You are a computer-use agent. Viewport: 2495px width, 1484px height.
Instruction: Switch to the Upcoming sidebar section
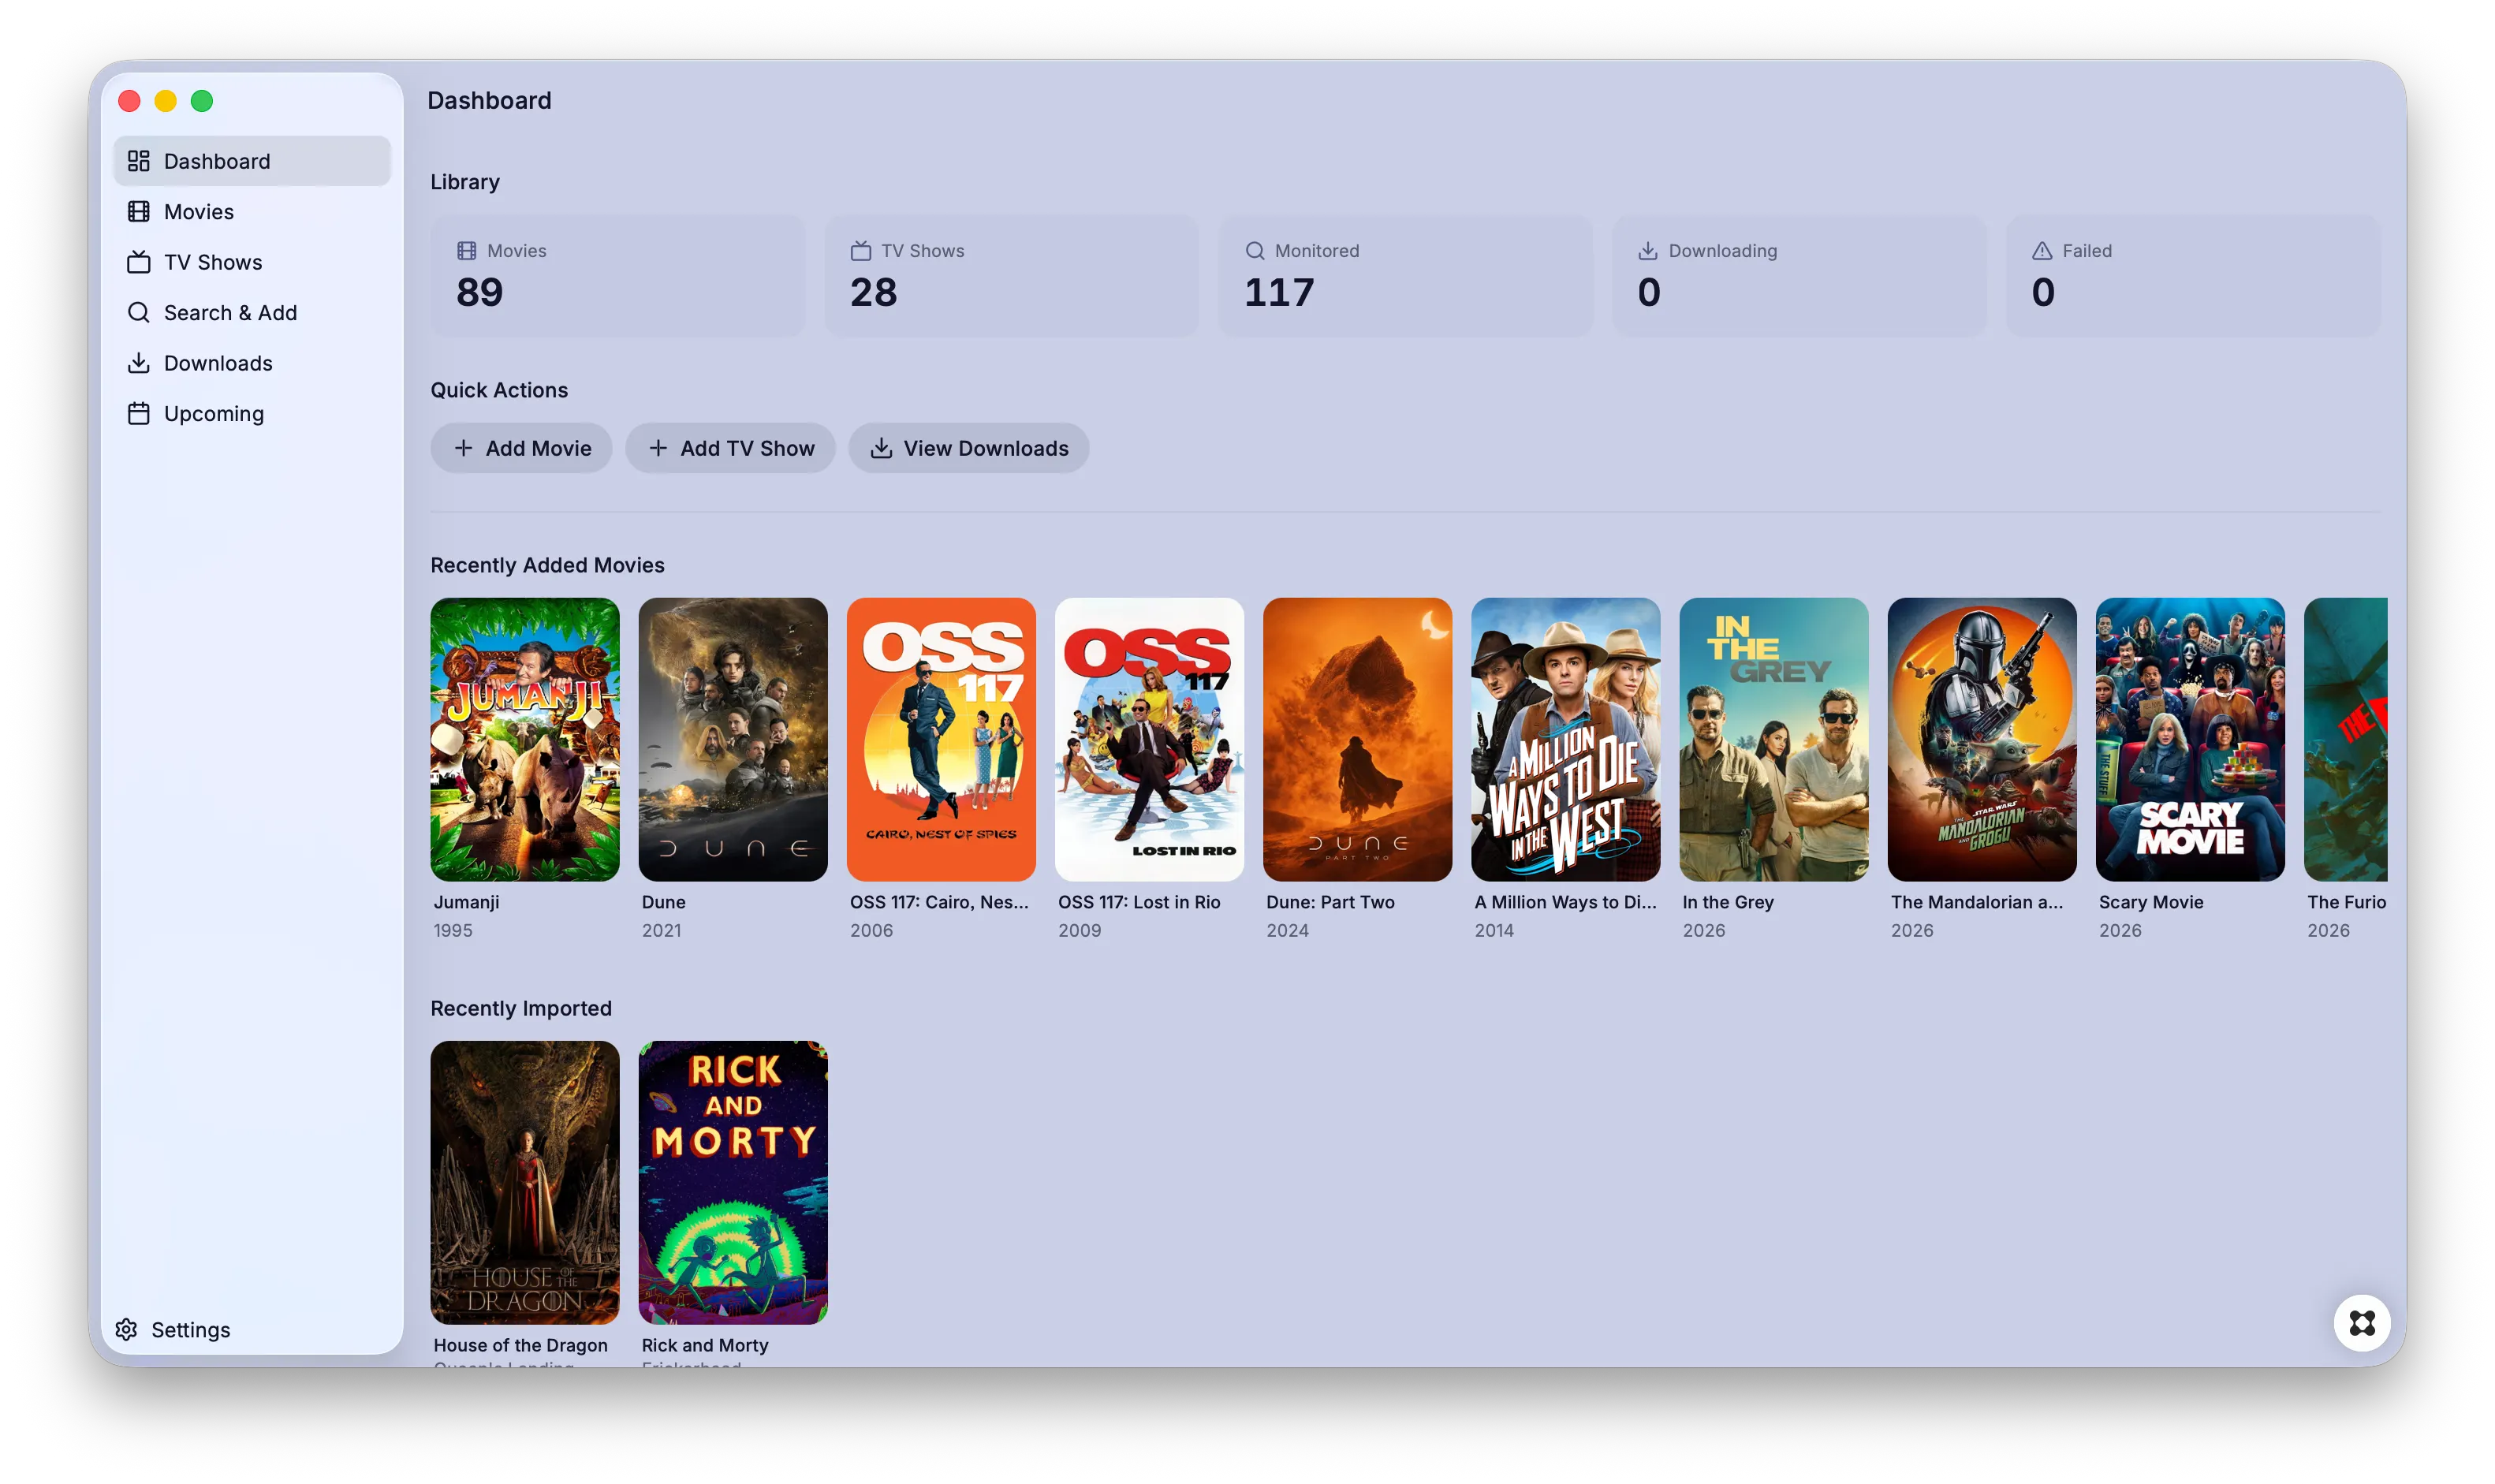tap(251, 414)
